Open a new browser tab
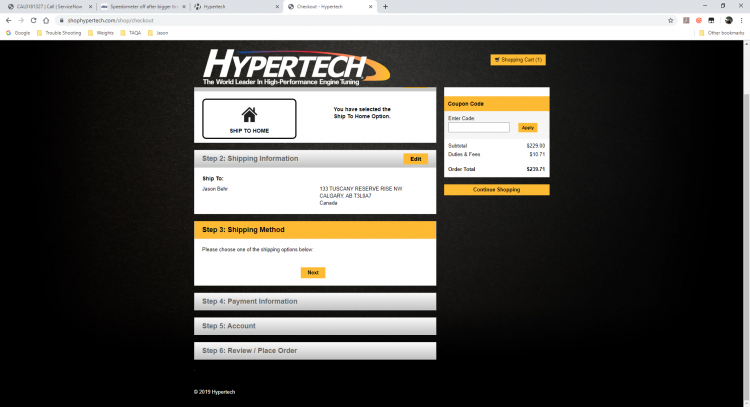Image resolution: width=750 pixels, height=407 pixels. coord(386,7)
